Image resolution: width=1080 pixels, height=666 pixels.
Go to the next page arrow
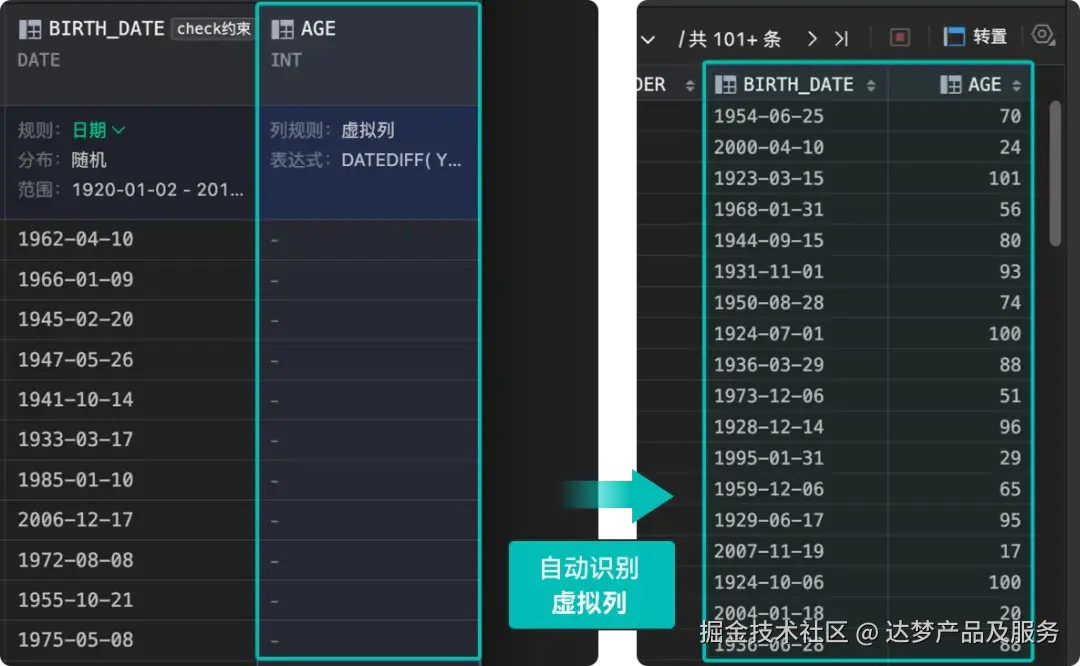point(812,39)
